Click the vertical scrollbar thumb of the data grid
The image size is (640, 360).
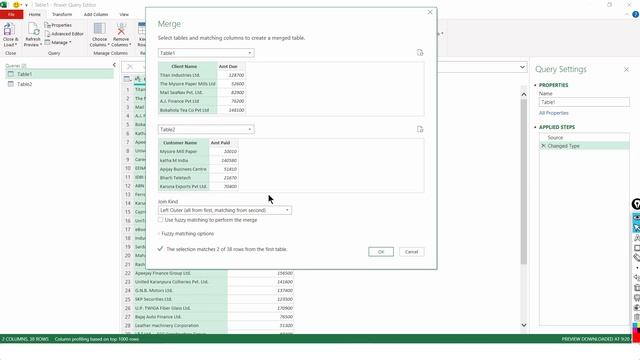(524, 182)
